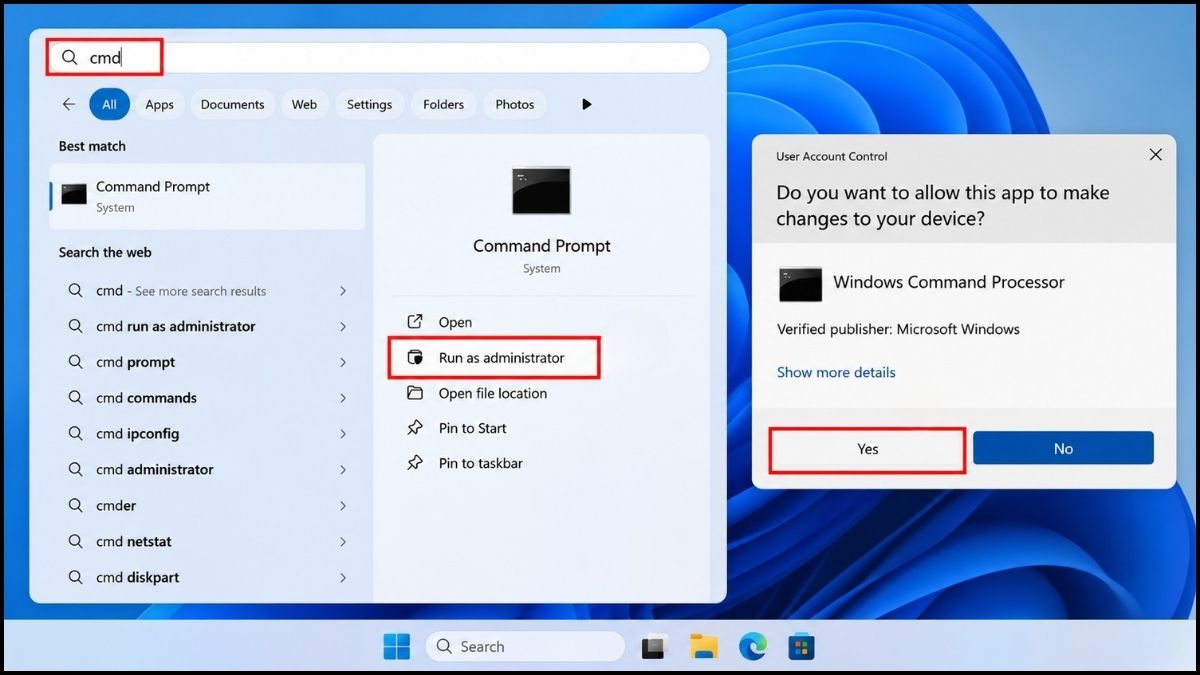Click No in User Account Control dialog
This screenshot has height=675, width=1200.
1063,449
